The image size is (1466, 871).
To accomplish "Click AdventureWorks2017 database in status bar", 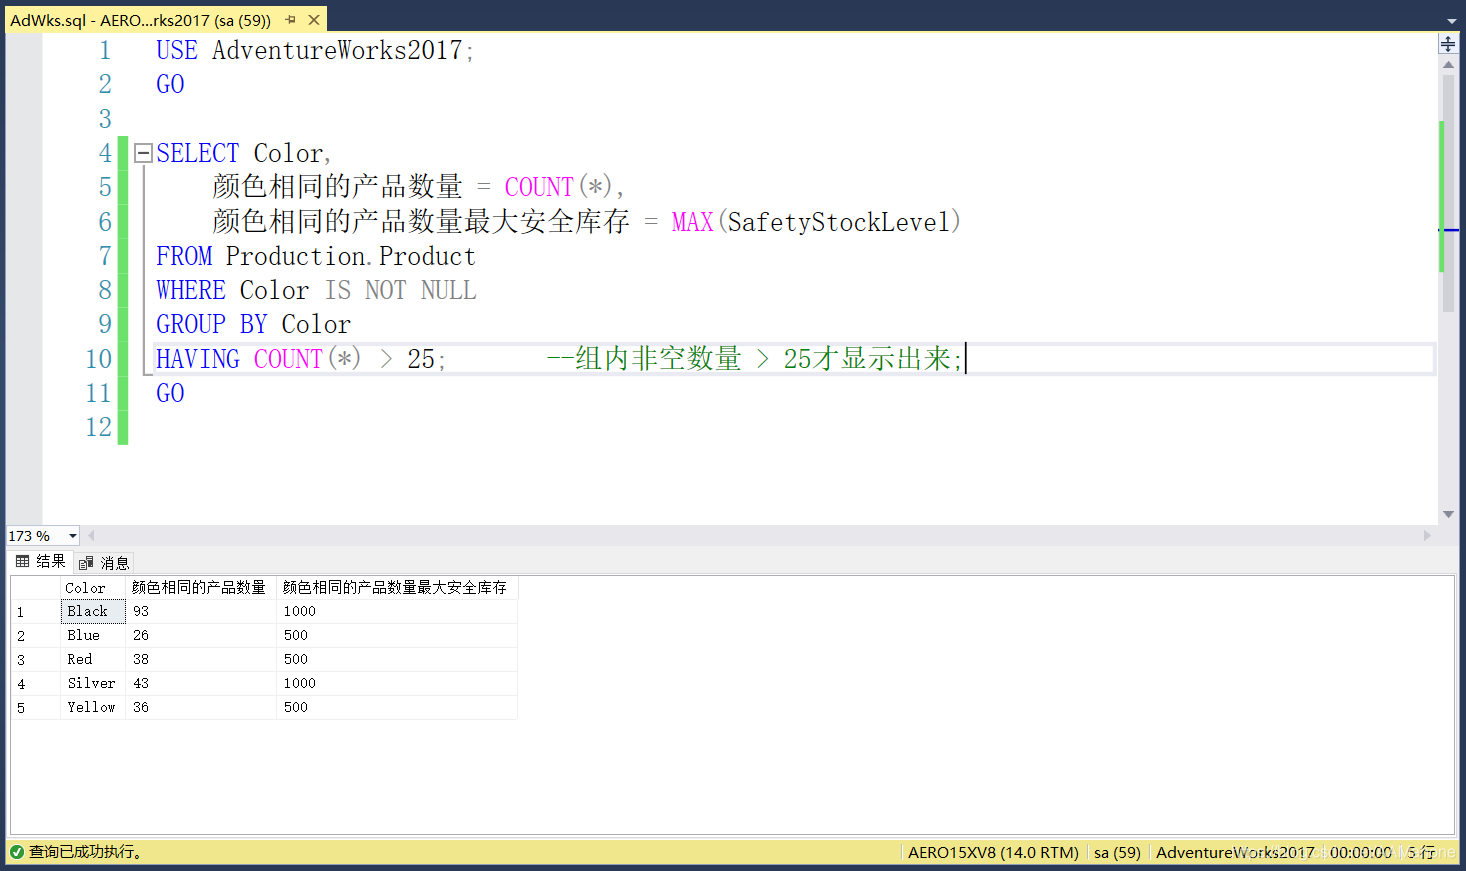I will 1235,852.
